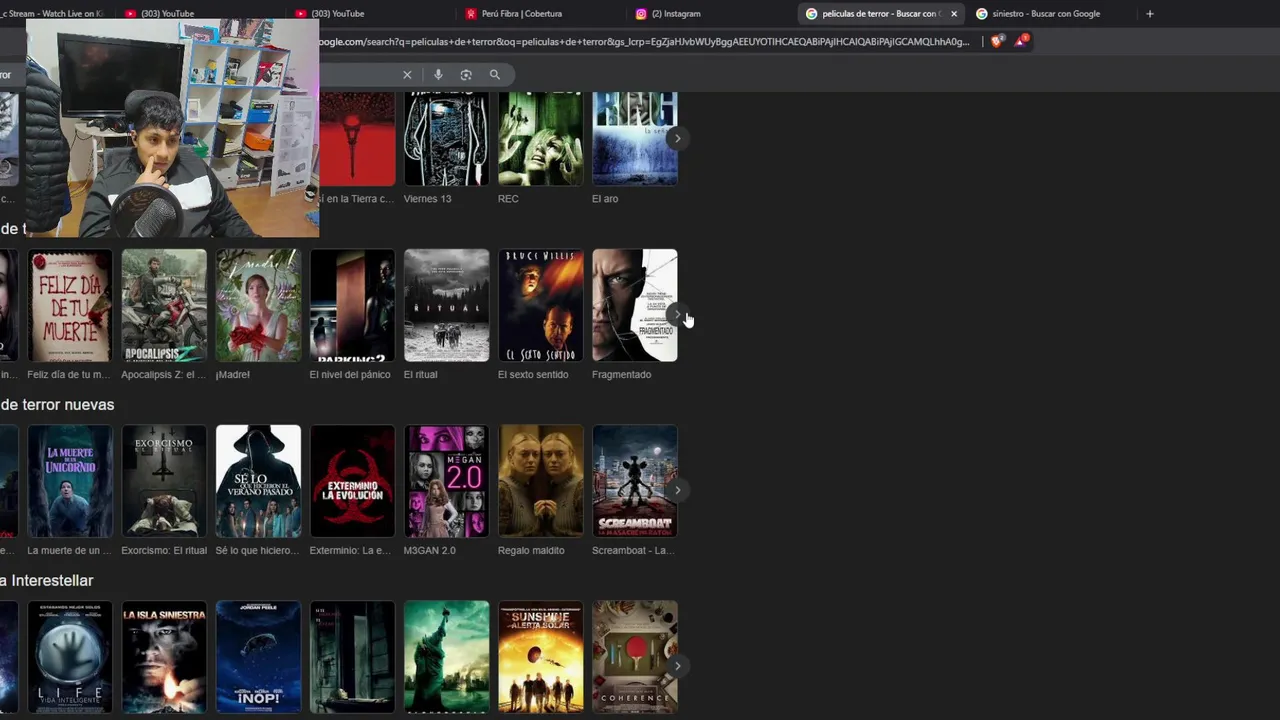
Task: Show more movies after Fragmentado
Action: pos(677,314)
